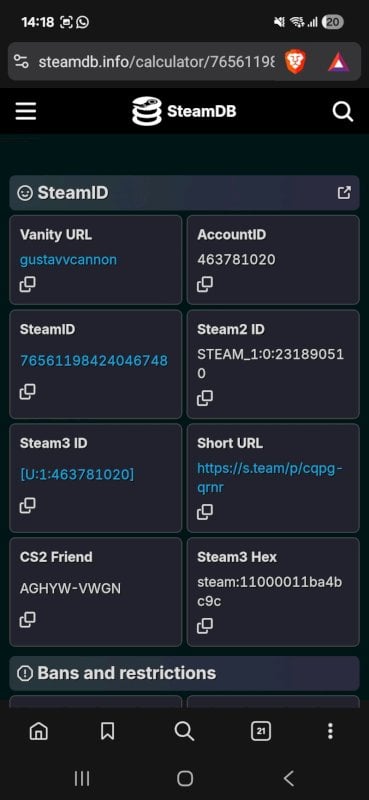This screenshot has width=369, height=800.
Task: Copy the AccountID value
Action: (x=205, y=284)
